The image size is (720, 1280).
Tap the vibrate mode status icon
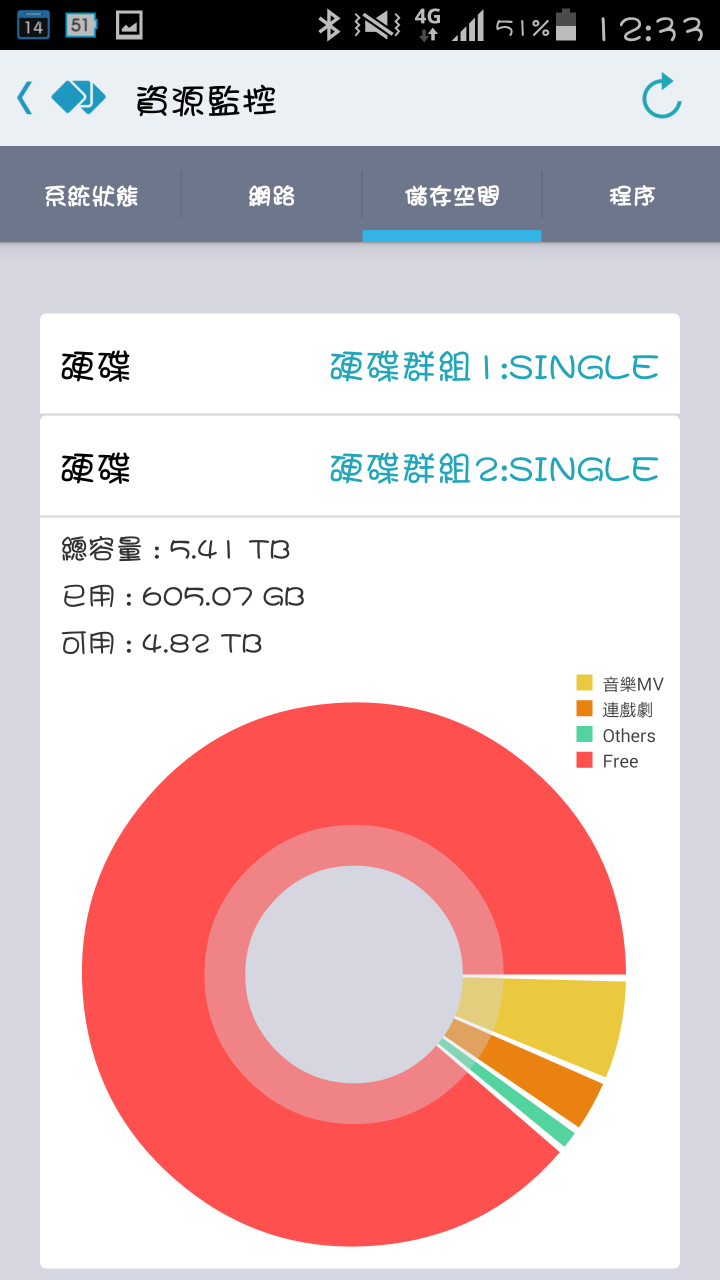(376, 25)
